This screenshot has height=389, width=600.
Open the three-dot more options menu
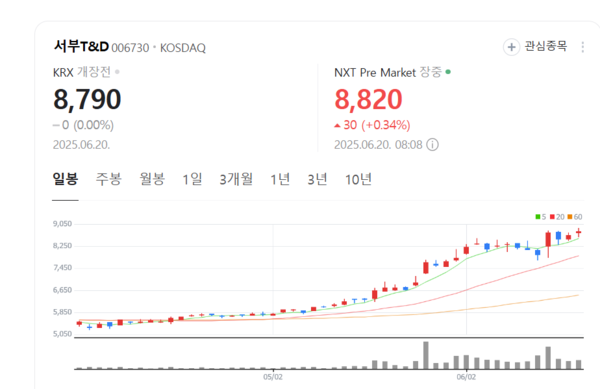[x=582, y=47]
